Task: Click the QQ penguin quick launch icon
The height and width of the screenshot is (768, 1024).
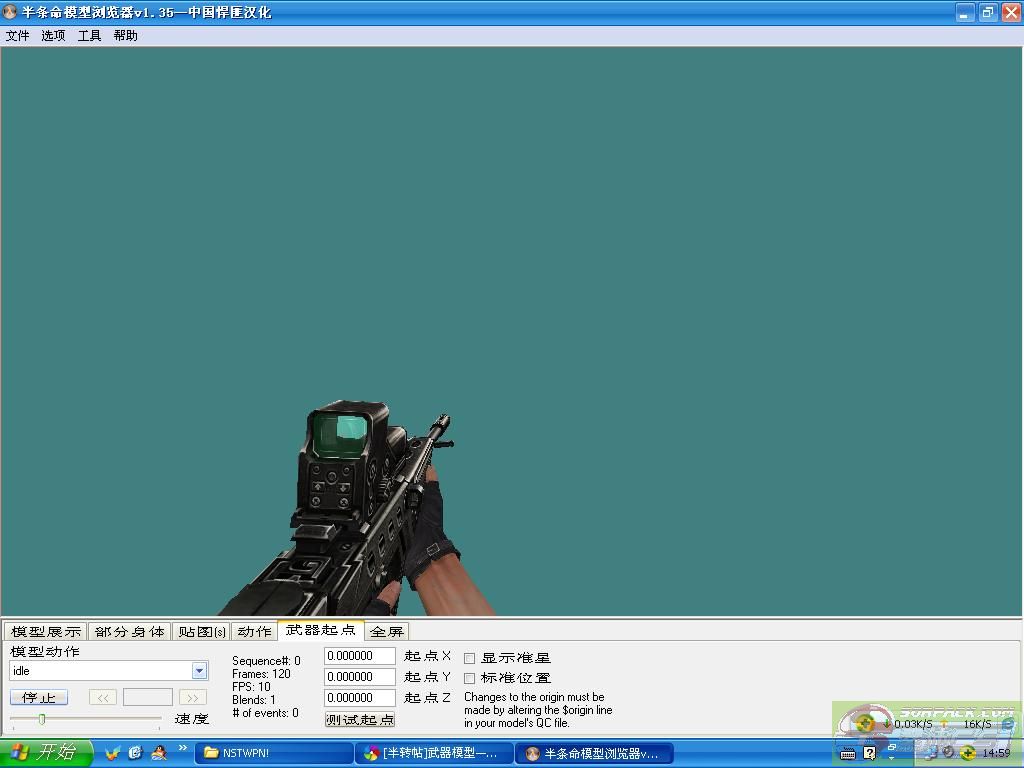Action: pyautogui.click(x=158, y=753)
